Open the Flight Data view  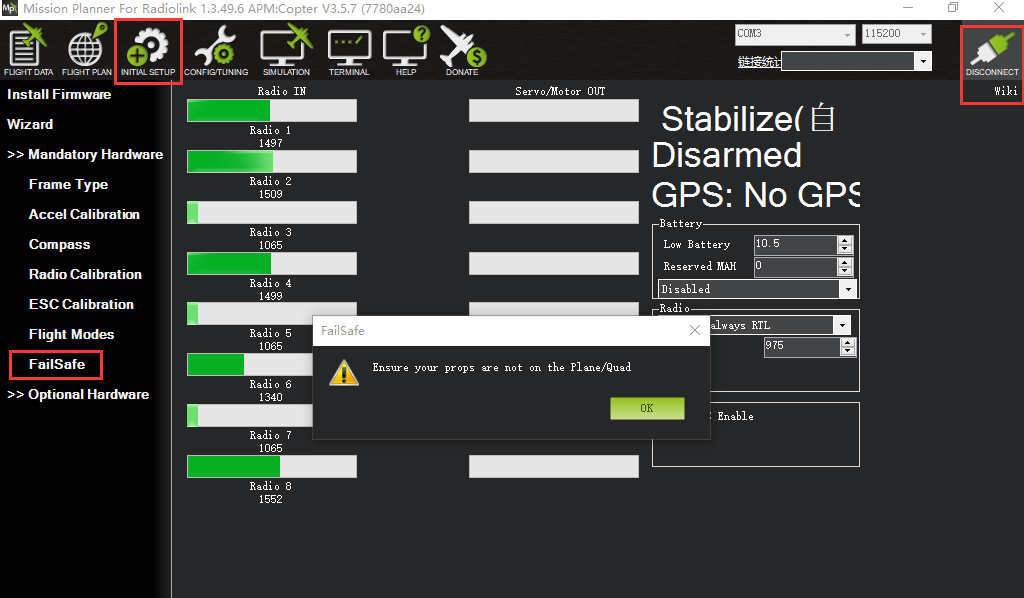(29, 52)
